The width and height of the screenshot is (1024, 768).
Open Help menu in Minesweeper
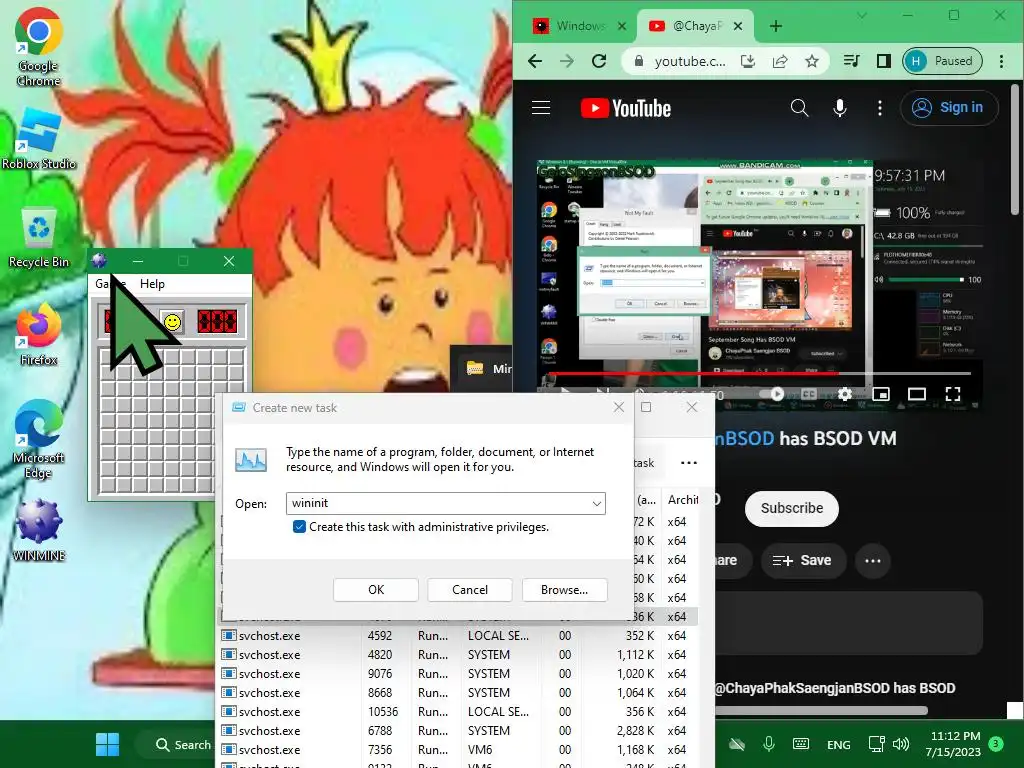(x=152, y=283)
